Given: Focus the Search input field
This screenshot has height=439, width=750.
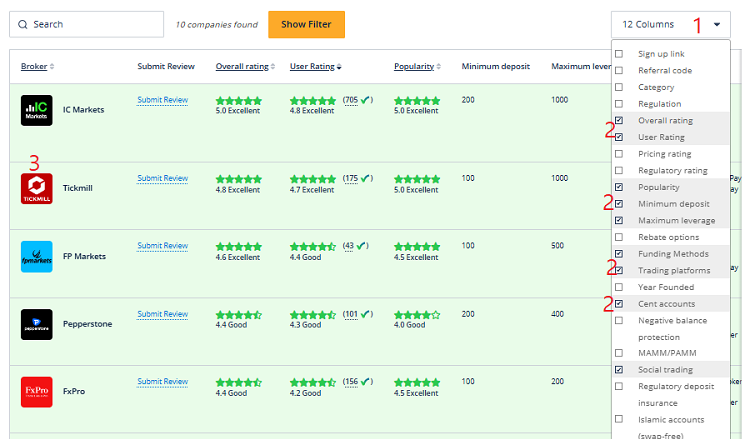Looking at the screenshot, I should pyautogui.click(x=87, y=24).
